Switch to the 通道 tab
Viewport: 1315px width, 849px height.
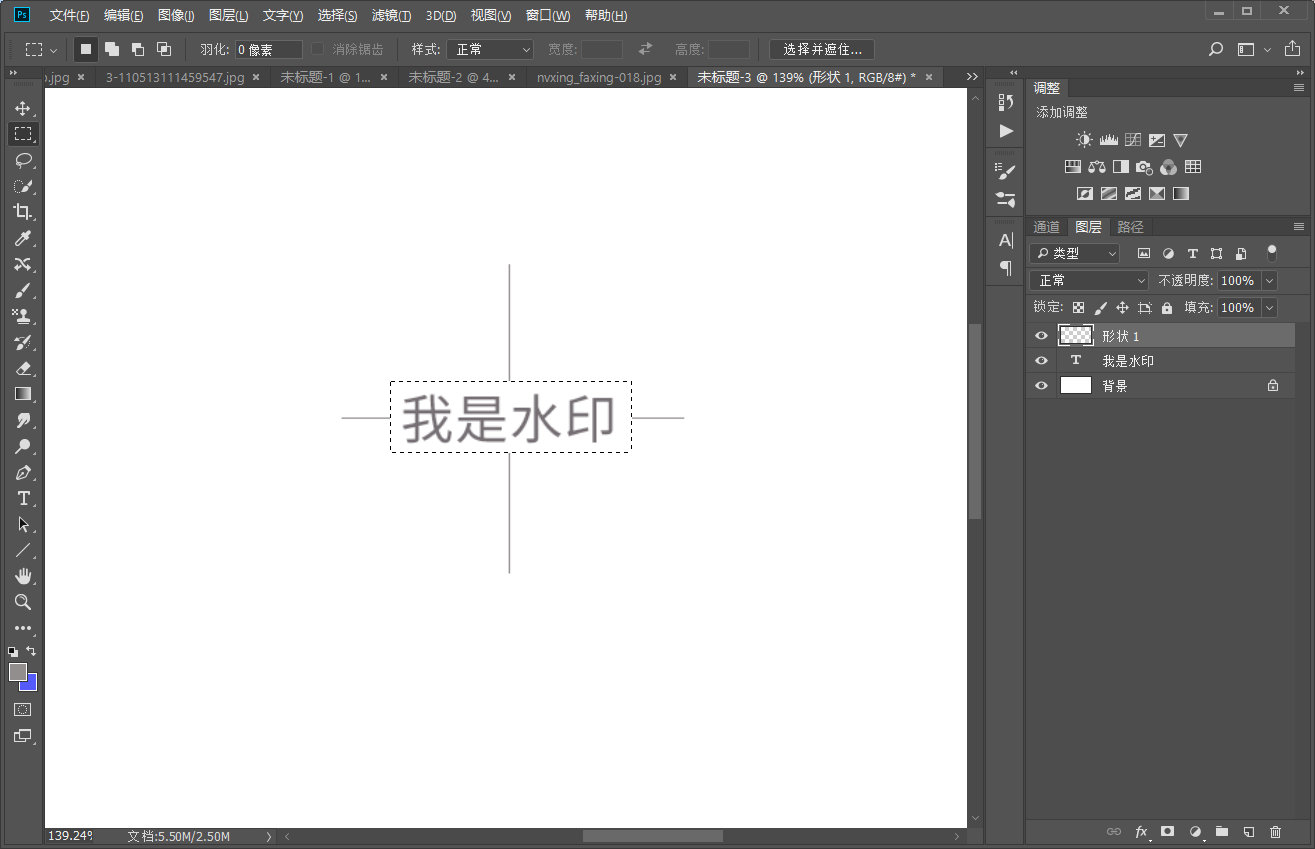coord(1047,227)
